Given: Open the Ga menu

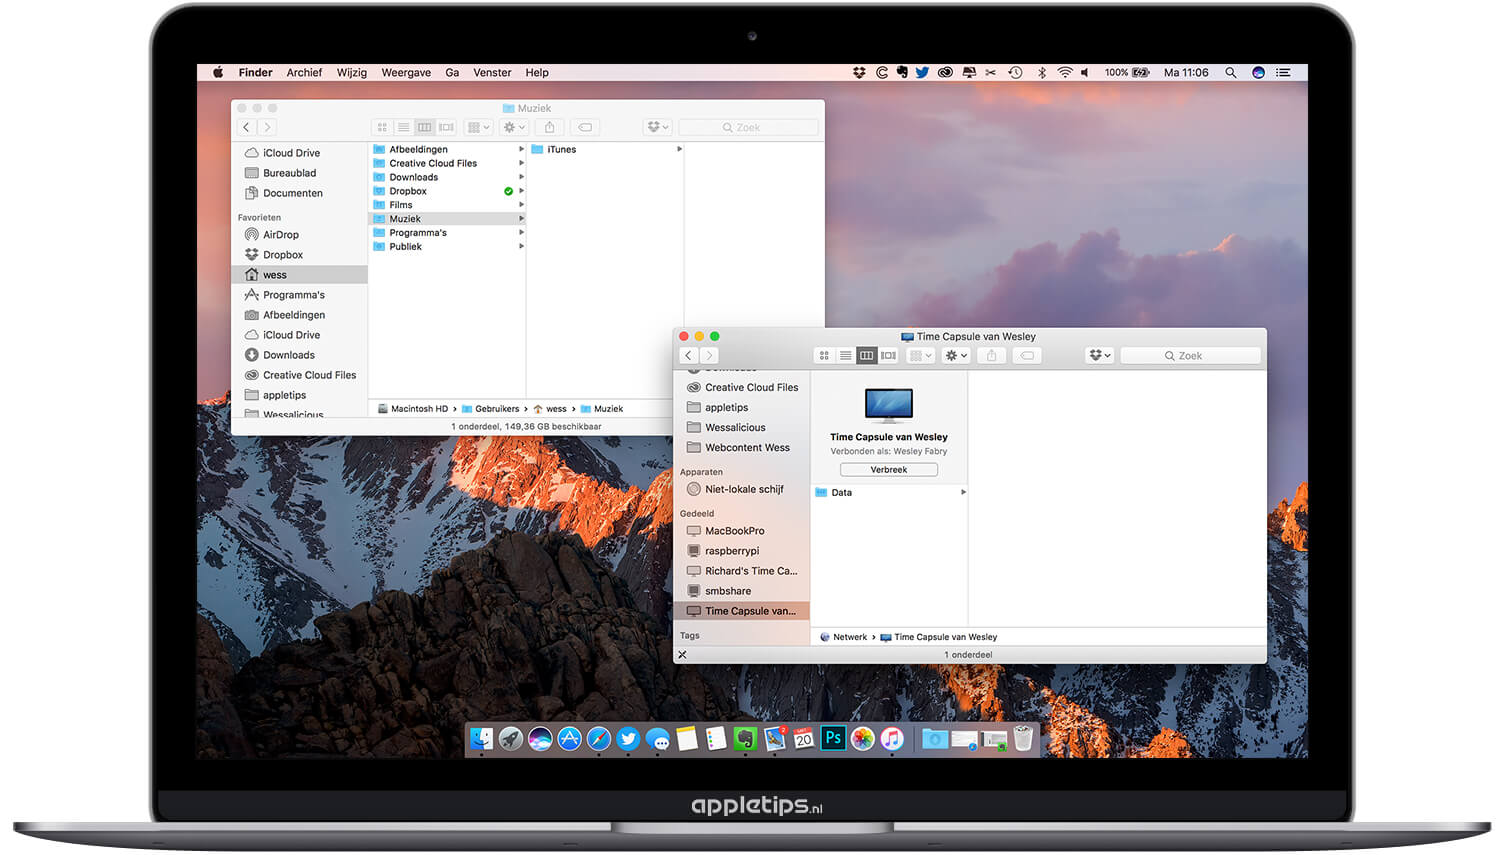Looking at the screenshot, I should click(x=452, y=73).
